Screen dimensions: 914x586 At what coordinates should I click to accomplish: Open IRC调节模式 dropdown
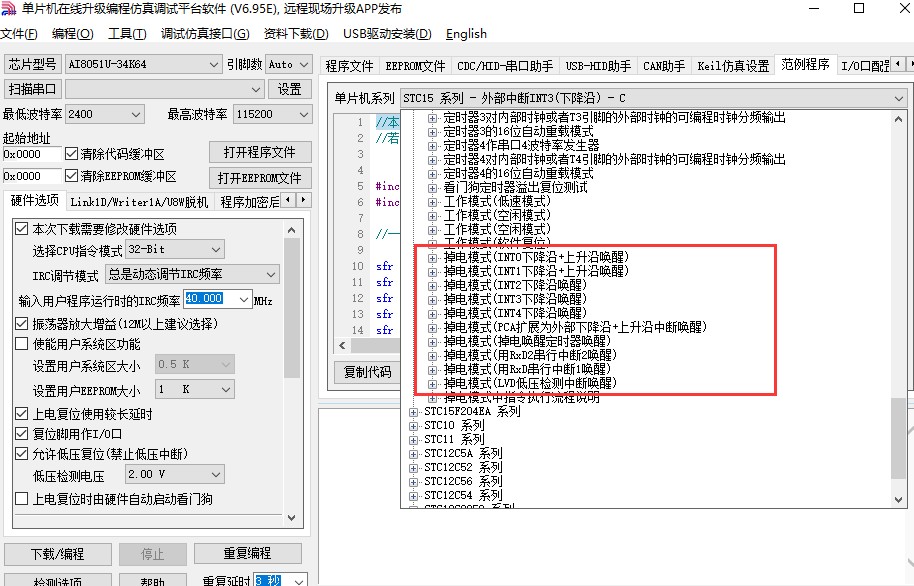(192, 274)
